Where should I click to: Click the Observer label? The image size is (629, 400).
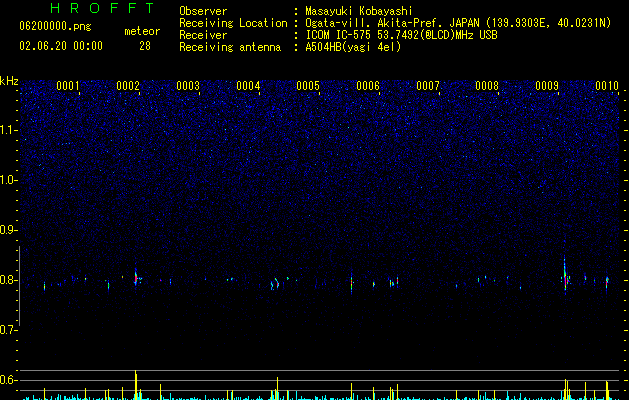click(203, 11)
